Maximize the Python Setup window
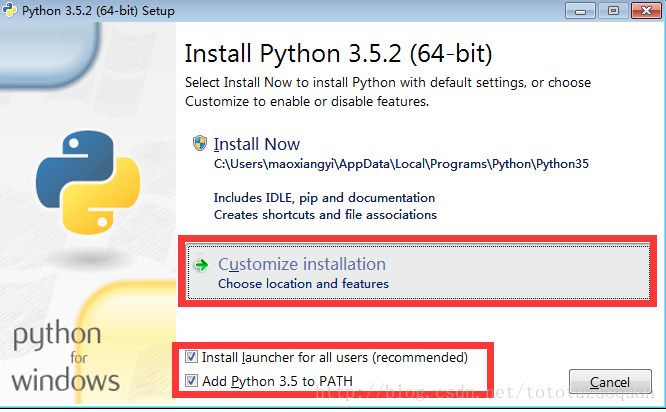Image resolution: width=666 pixels, height=412 pixels. (613, 10)
